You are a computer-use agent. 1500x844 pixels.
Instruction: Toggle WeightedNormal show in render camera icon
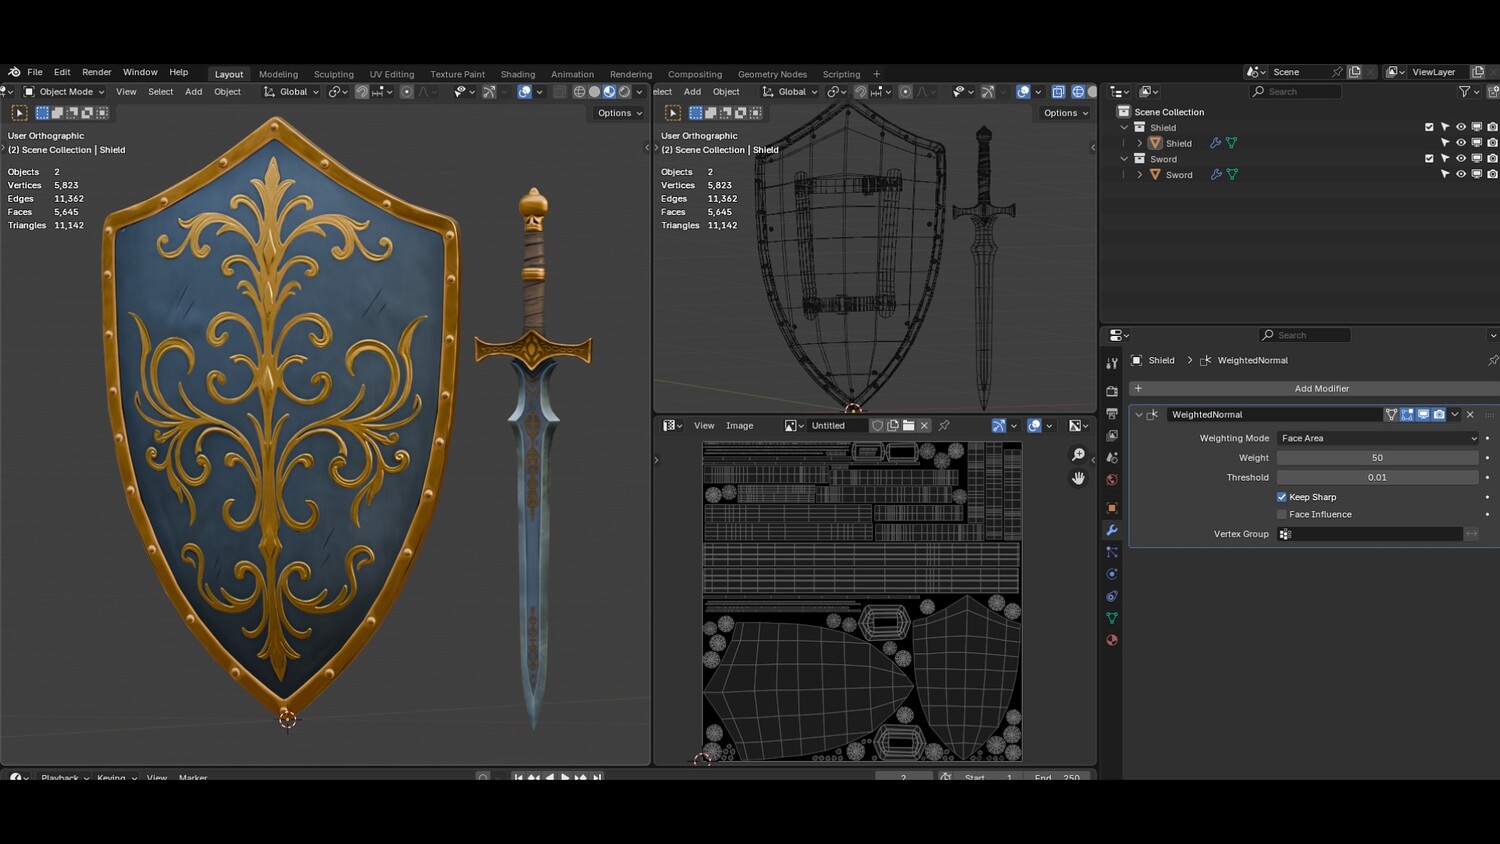pyautogui.click(x=1439, y=415)
